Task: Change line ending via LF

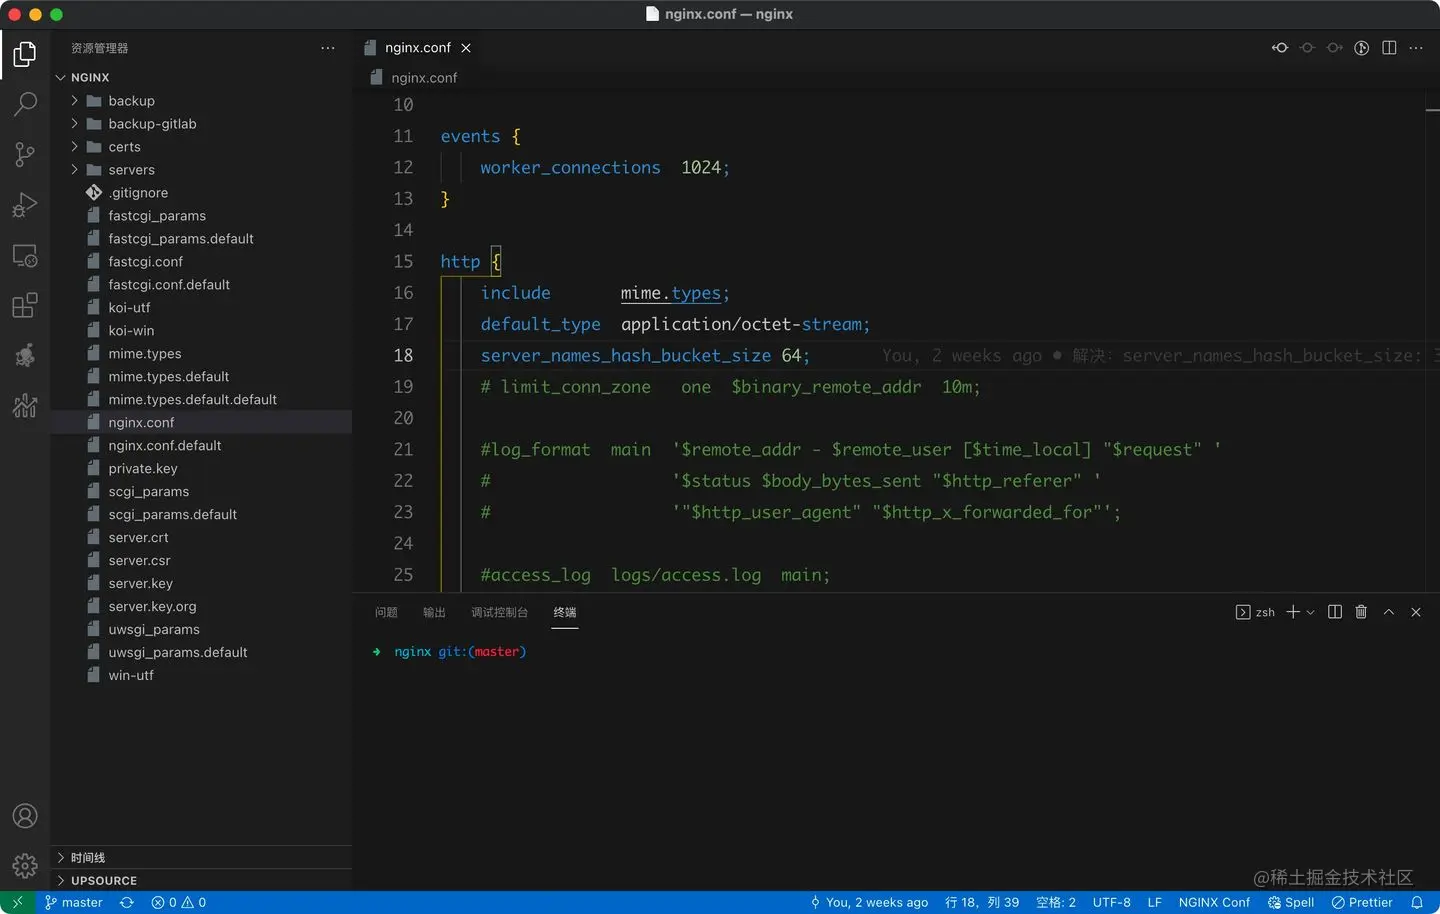Action: [1155, 902]
